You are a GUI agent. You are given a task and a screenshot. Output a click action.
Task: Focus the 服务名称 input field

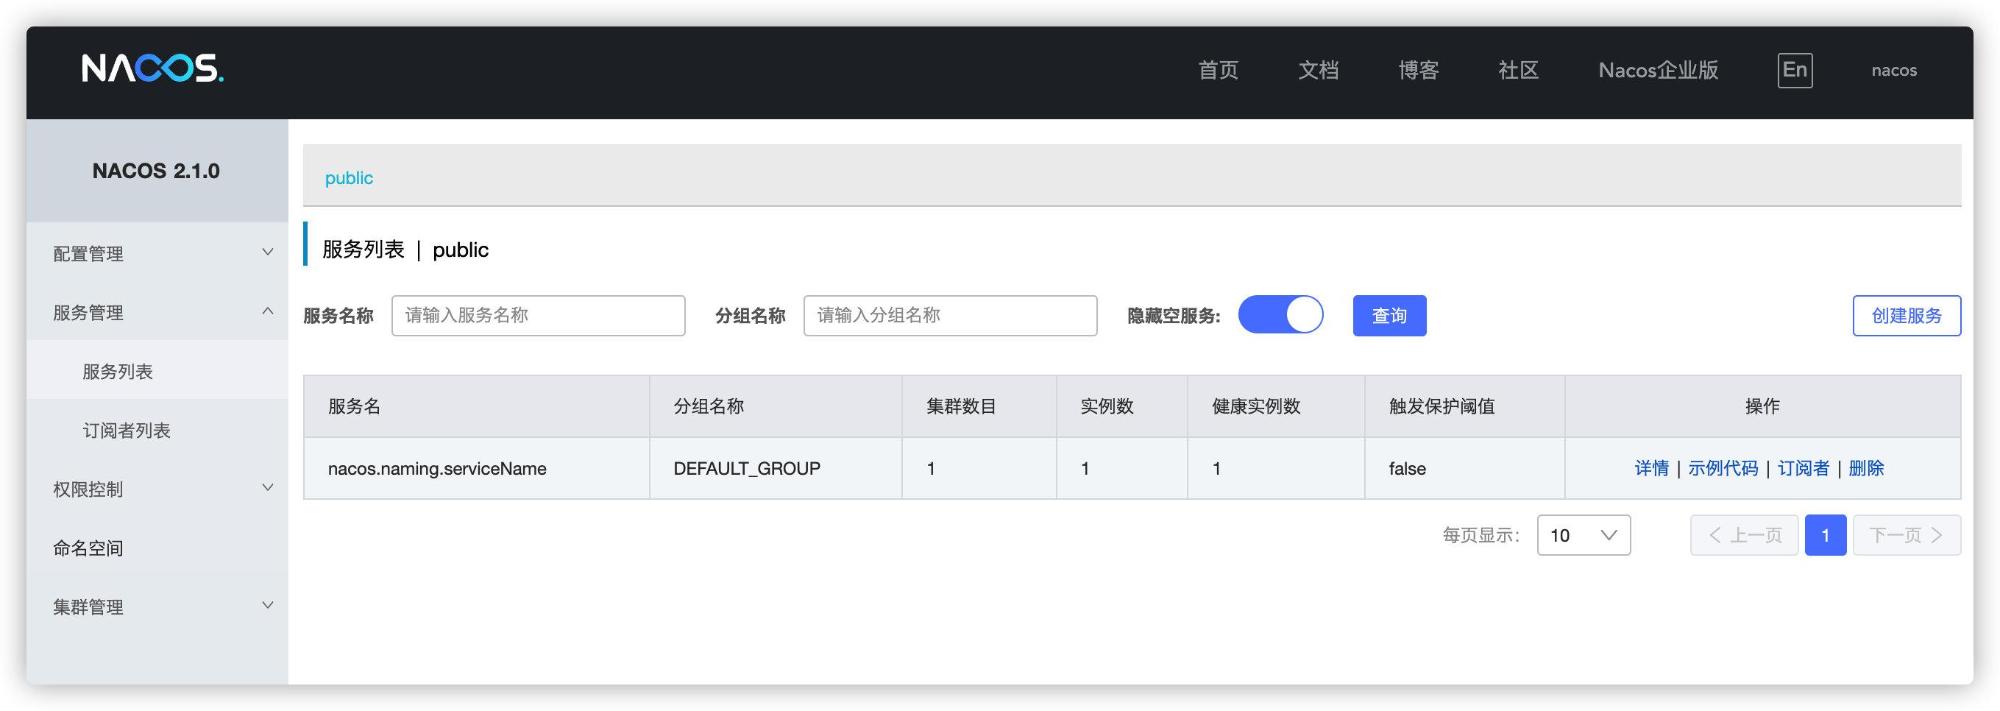point(538,316)
